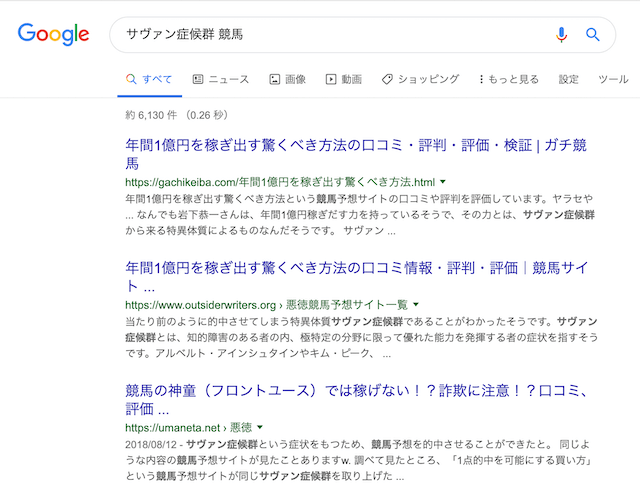Expand dropdown arrow next to umaneta.net 悪徳
The width and height of the screenshot is (640, 491).
[x=260, y=427]
